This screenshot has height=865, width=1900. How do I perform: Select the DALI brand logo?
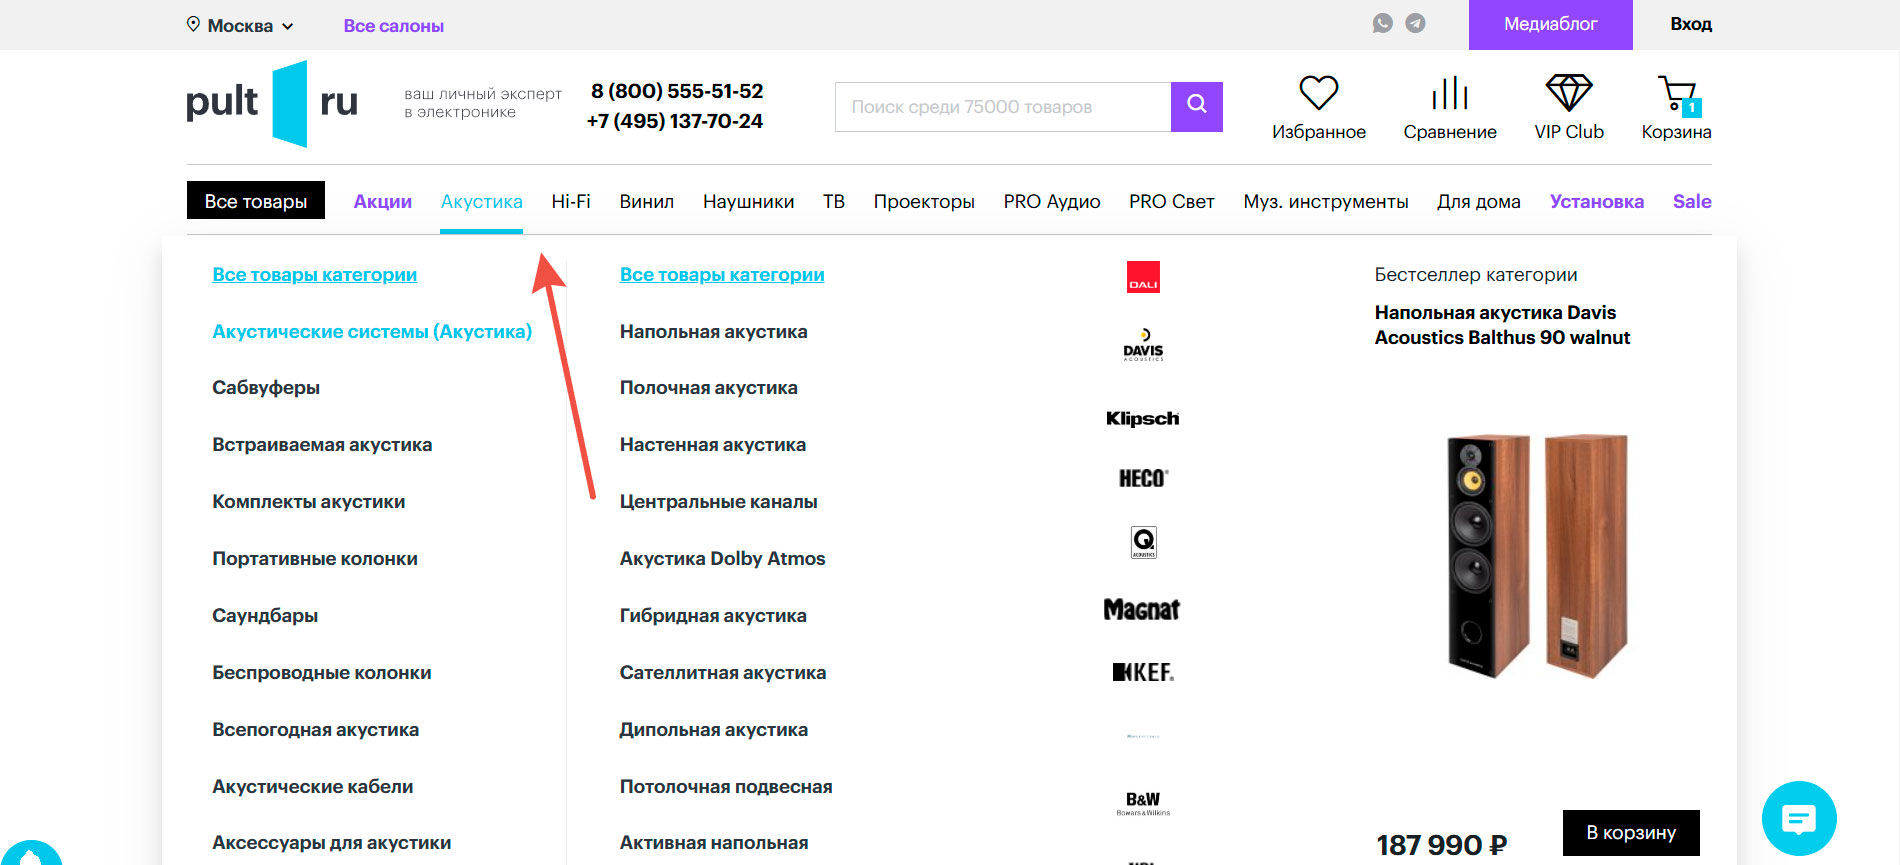coord(1143,277)
